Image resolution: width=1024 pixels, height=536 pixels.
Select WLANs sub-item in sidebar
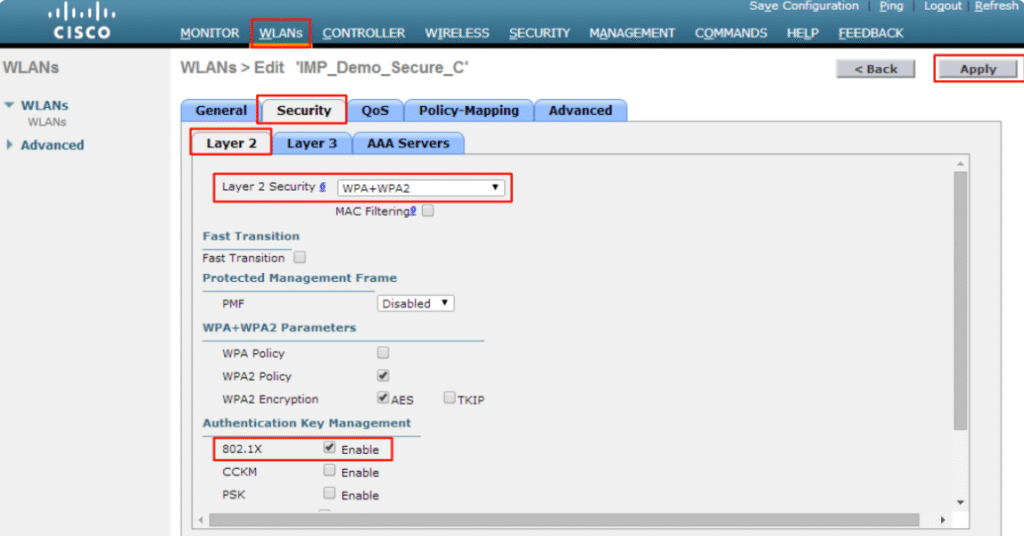pyautogui.click(x=47, y=122)
